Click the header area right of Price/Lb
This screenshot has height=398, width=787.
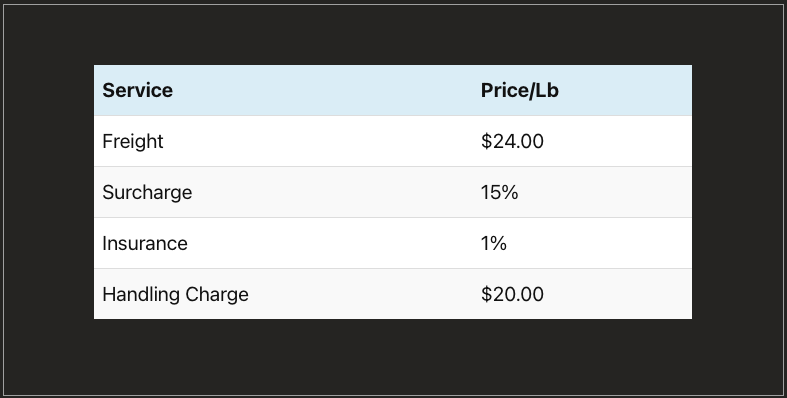[625, 90]
